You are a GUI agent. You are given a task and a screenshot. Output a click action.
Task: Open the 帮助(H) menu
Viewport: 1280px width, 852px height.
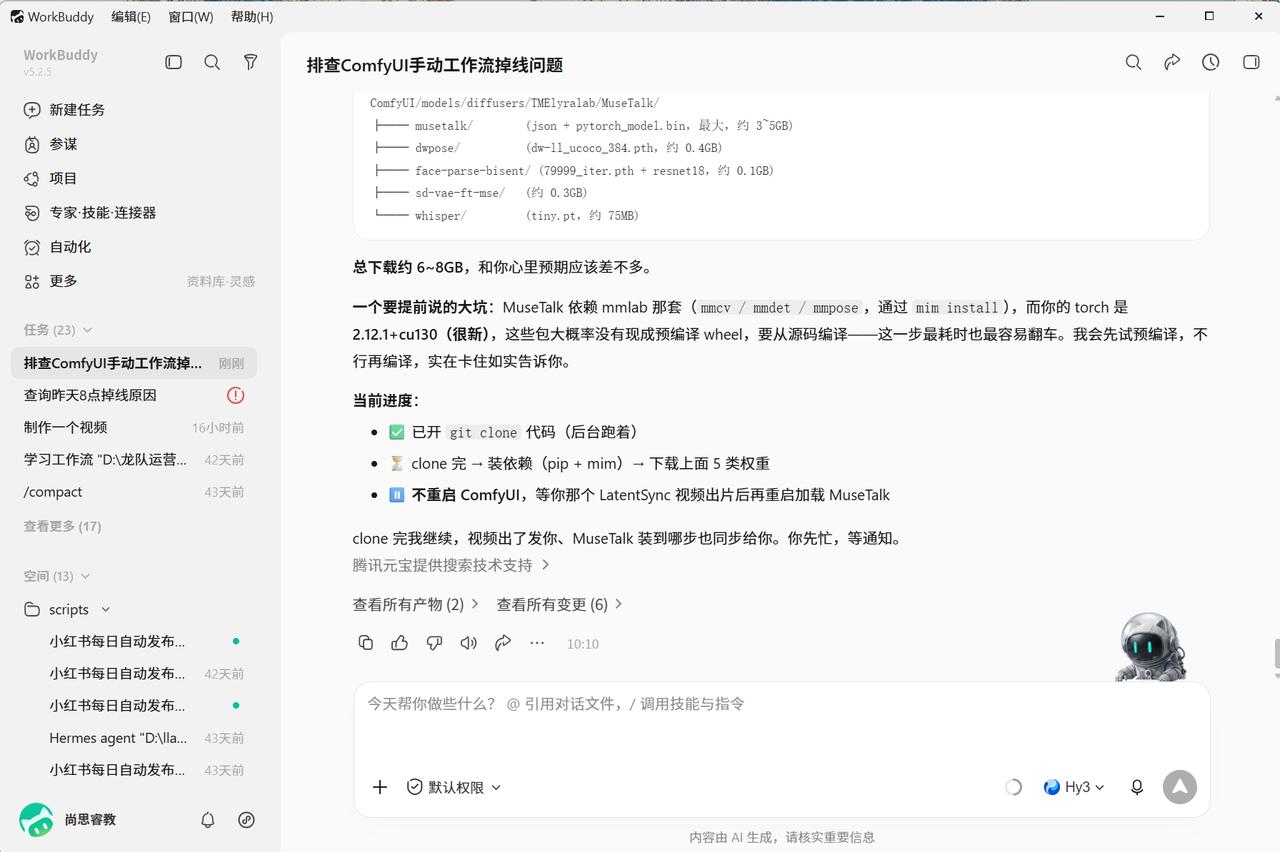click(251, 16)
